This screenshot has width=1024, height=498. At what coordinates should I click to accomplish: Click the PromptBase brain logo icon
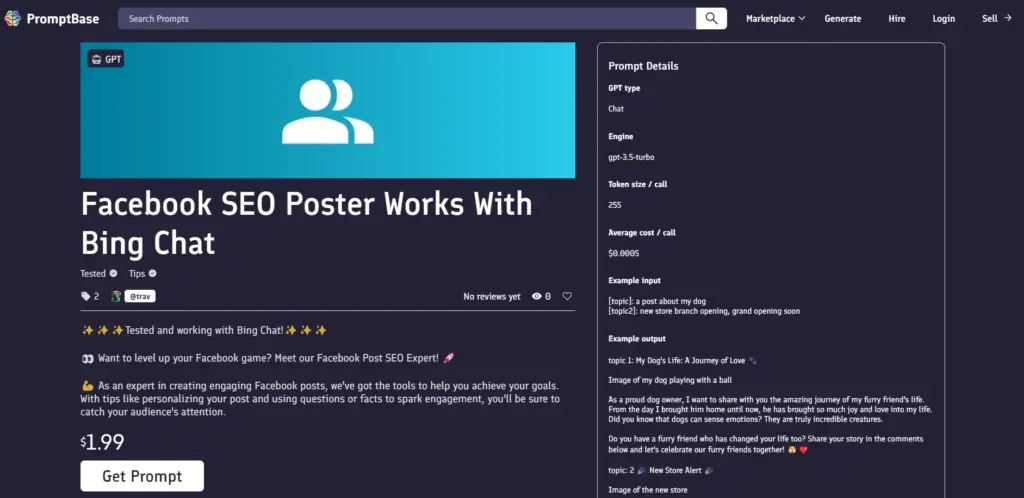coord(13,18)
